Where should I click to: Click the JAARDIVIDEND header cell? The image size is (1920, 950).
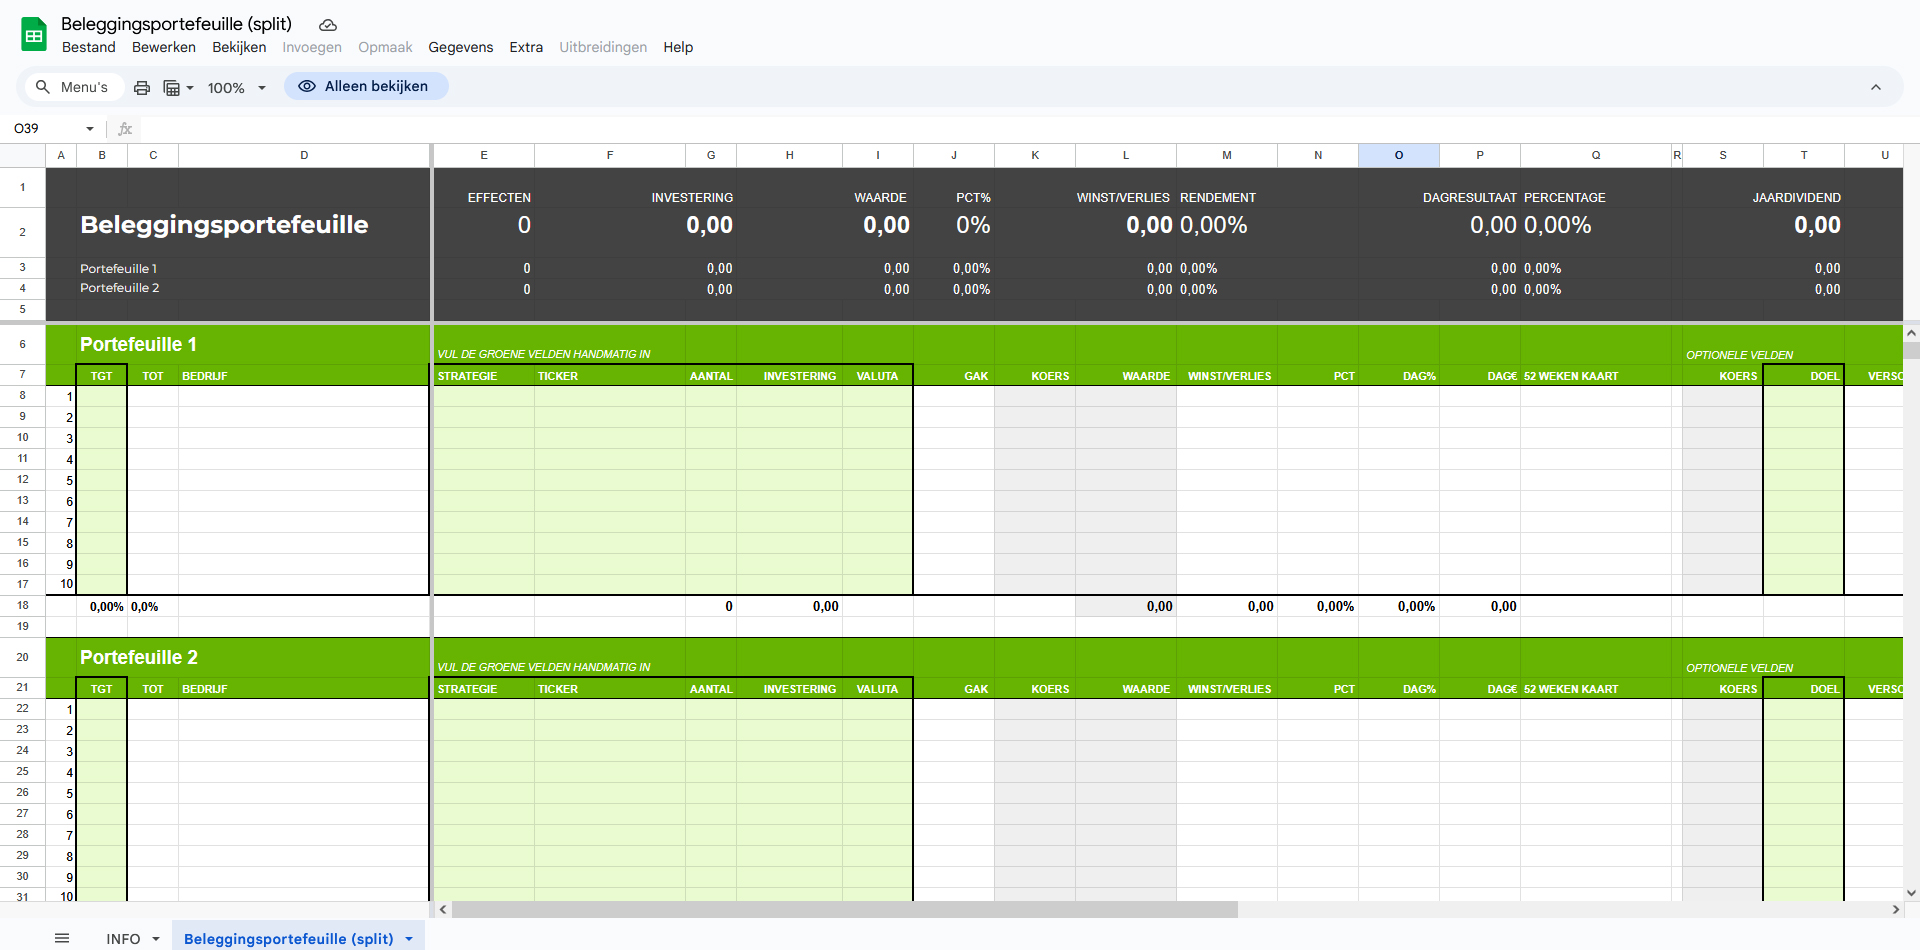1796,198
